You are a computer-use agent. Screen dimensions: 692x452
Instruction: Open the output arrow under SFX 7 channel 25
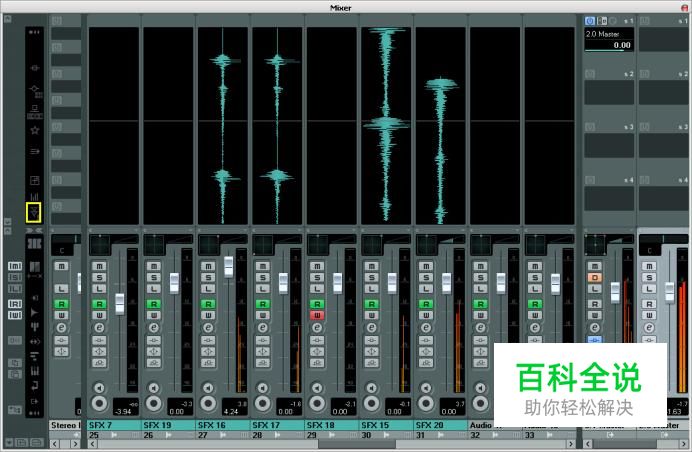tap(114, 435)
